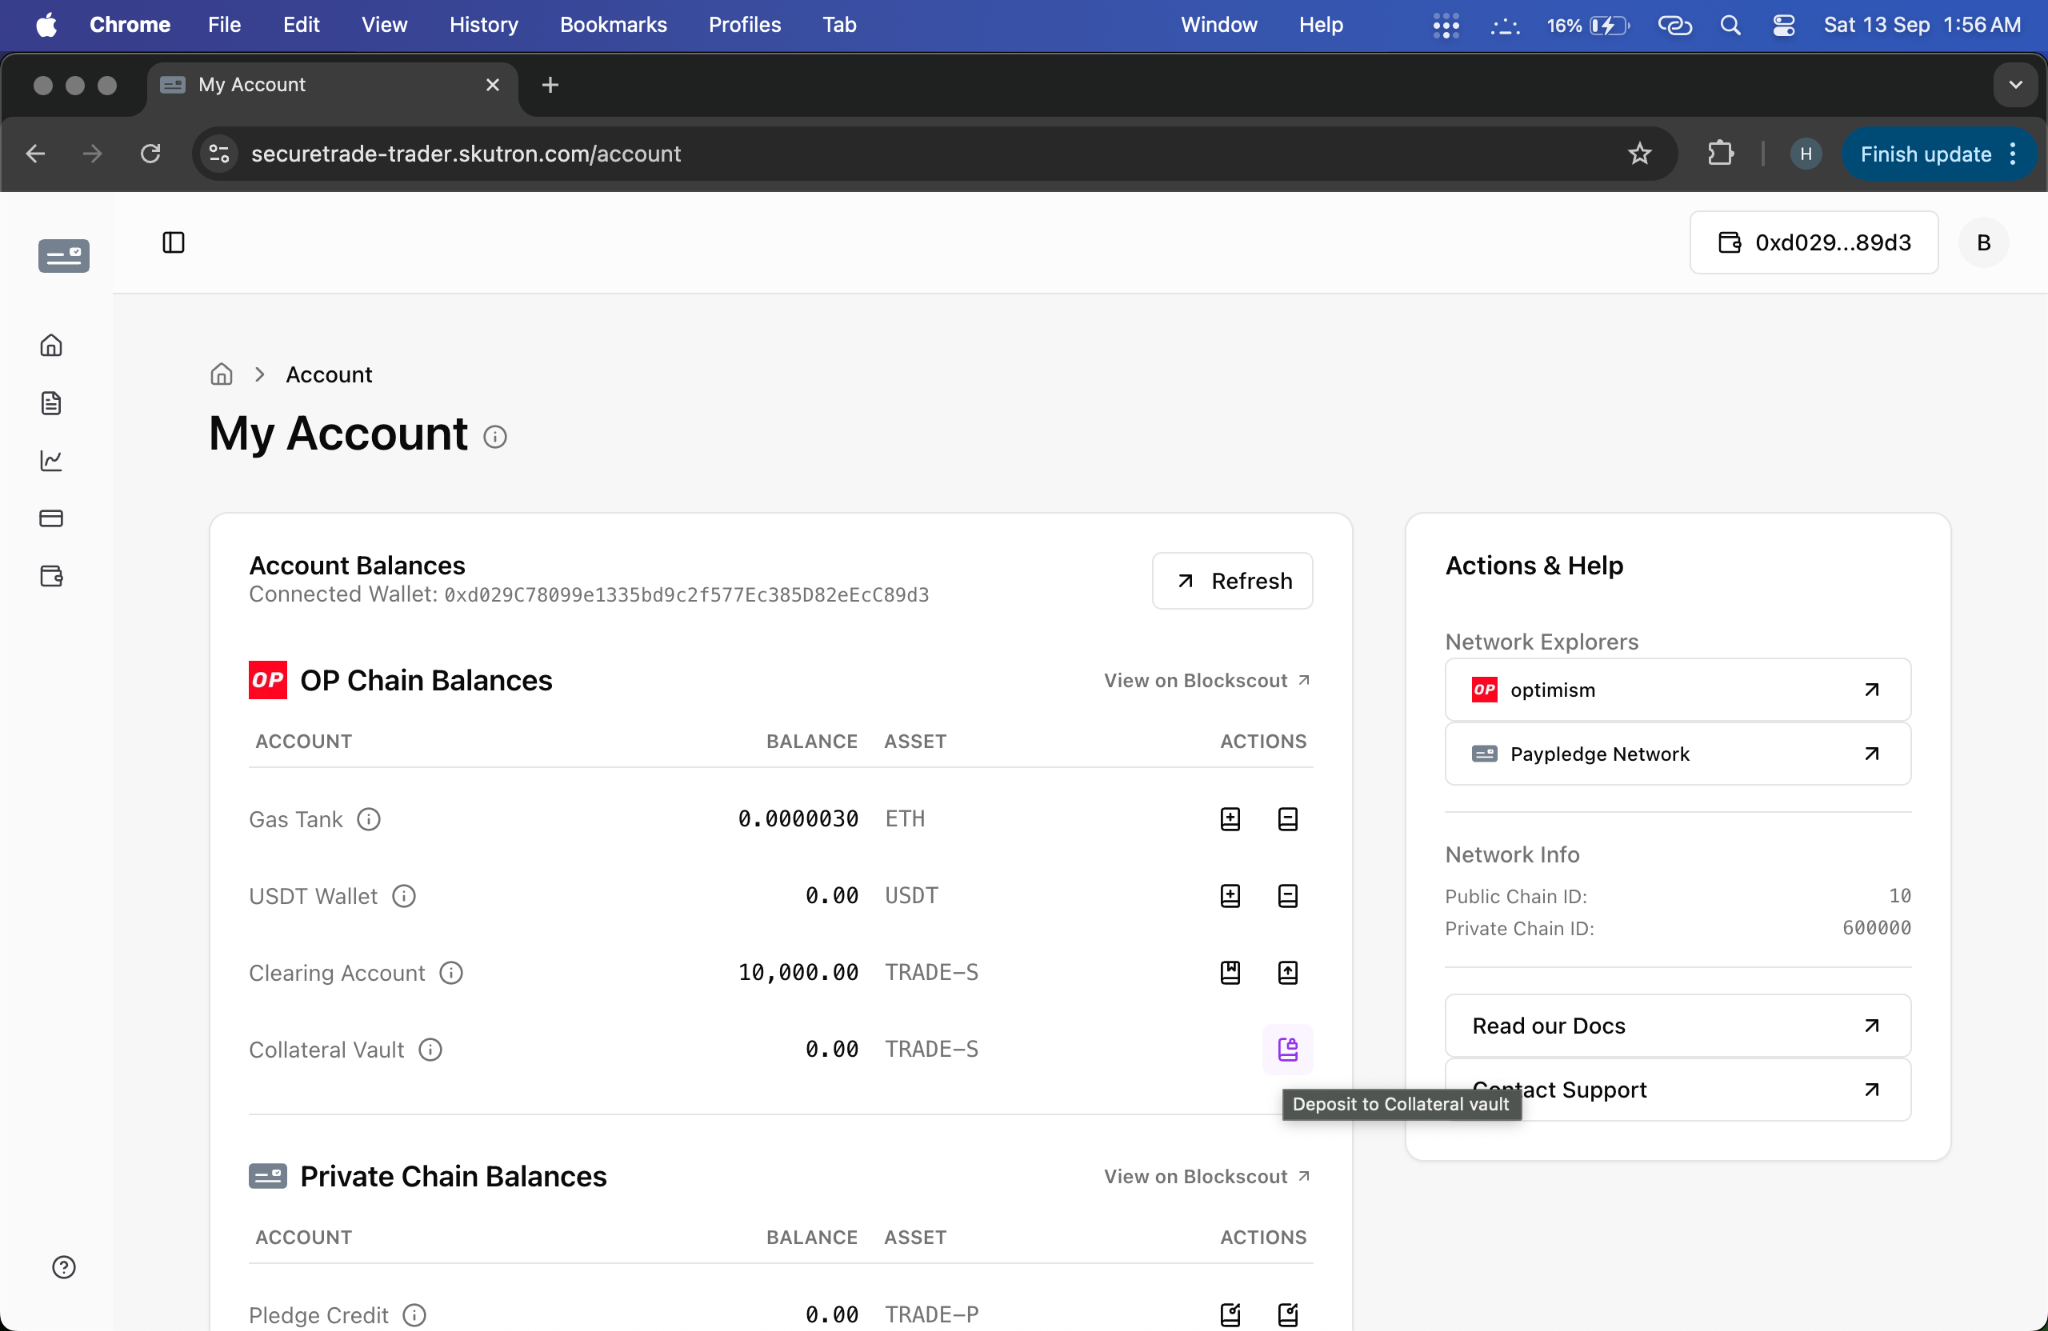The height and width of the screenshot is (1331, 2048).
Task: Click the USDT Wallet withdraw (minus) icon
Action: point(1288,896)
